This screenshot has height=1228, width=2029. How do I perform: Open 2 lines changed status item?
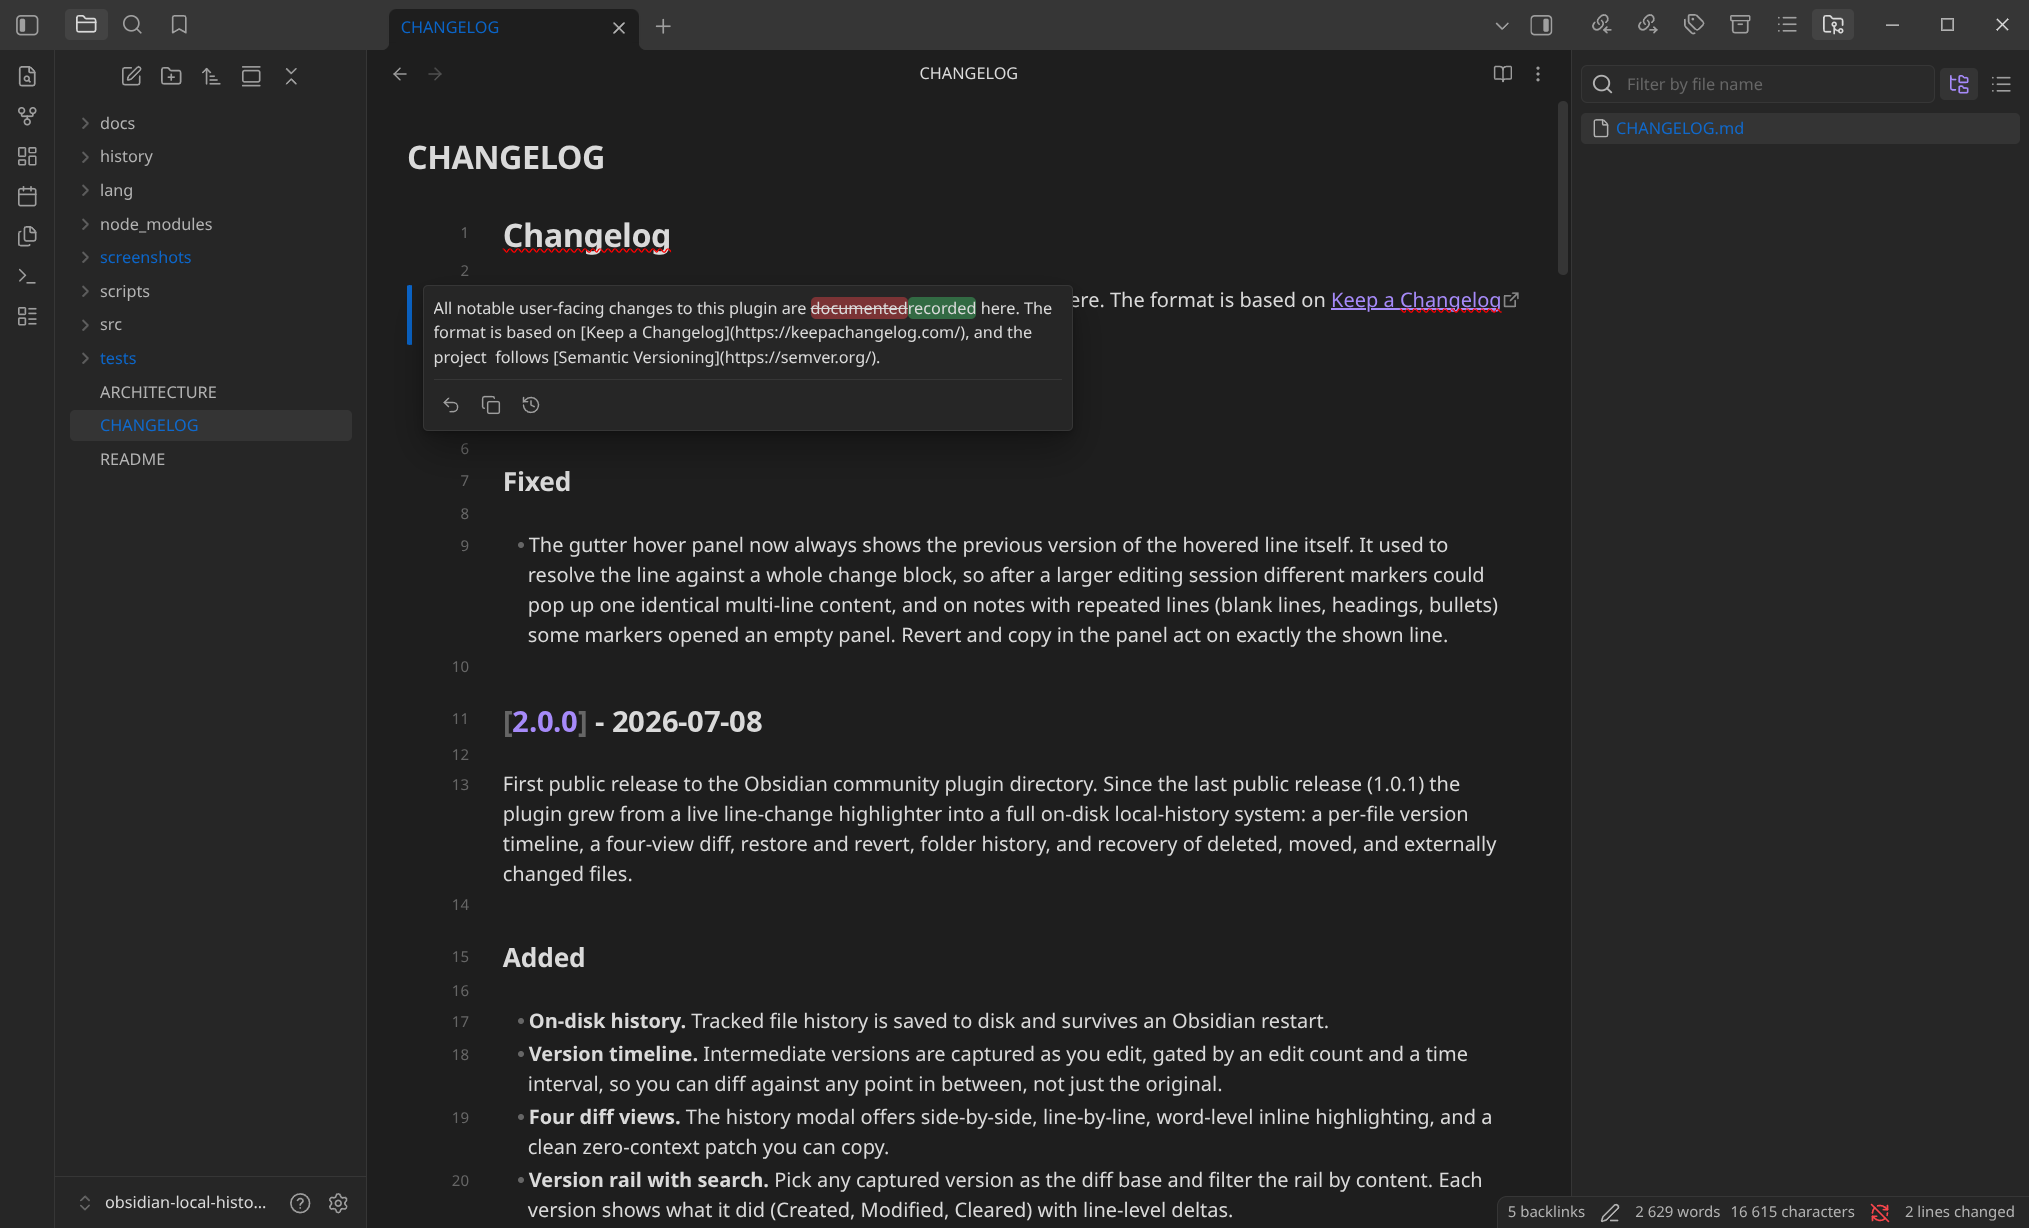click(x=1959, y=1212)
